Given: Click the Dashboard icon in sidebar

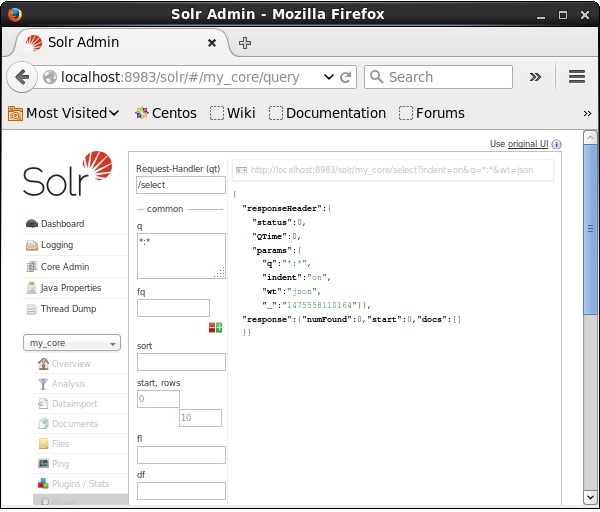Looking at the screenshot, I should click(x=32, y=224).
